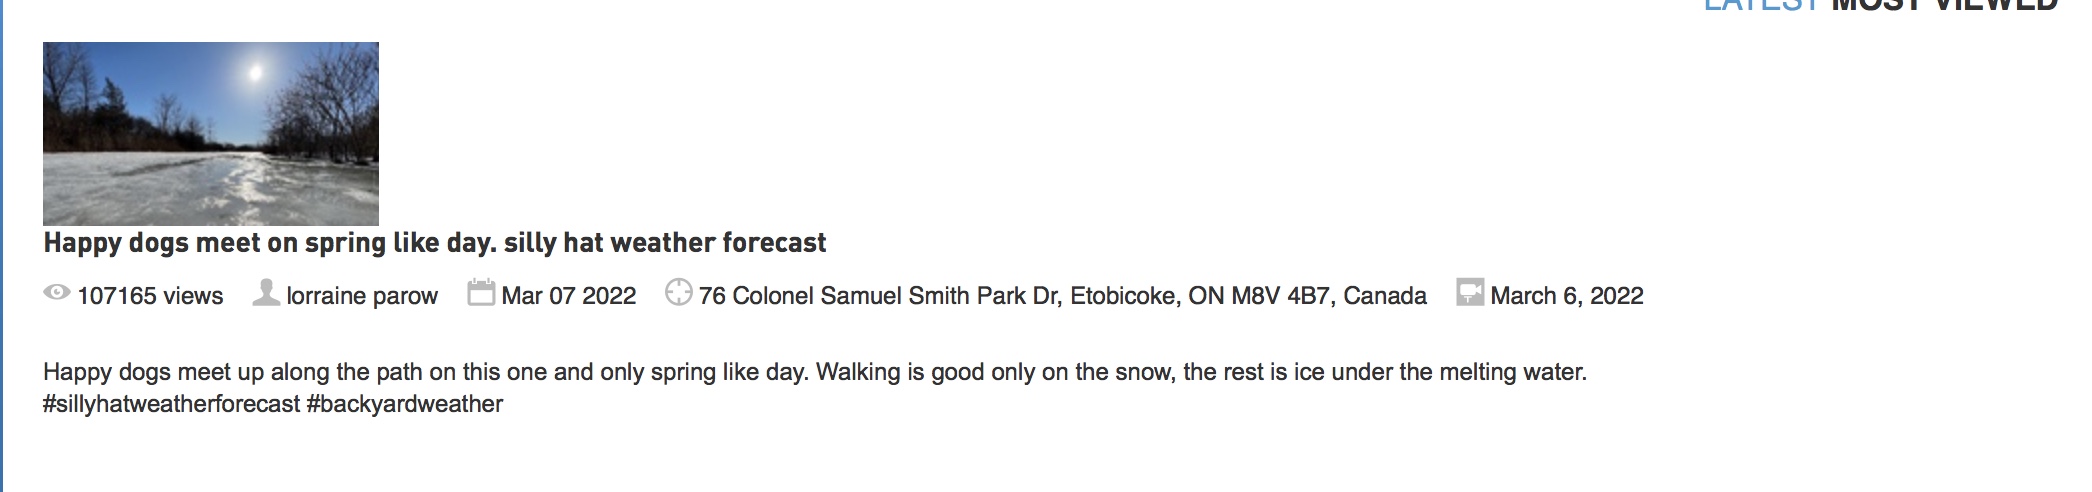The image size is (2092, 492).
Task: Open the icy path video thumbnail
Action: (x=211, y=133)
